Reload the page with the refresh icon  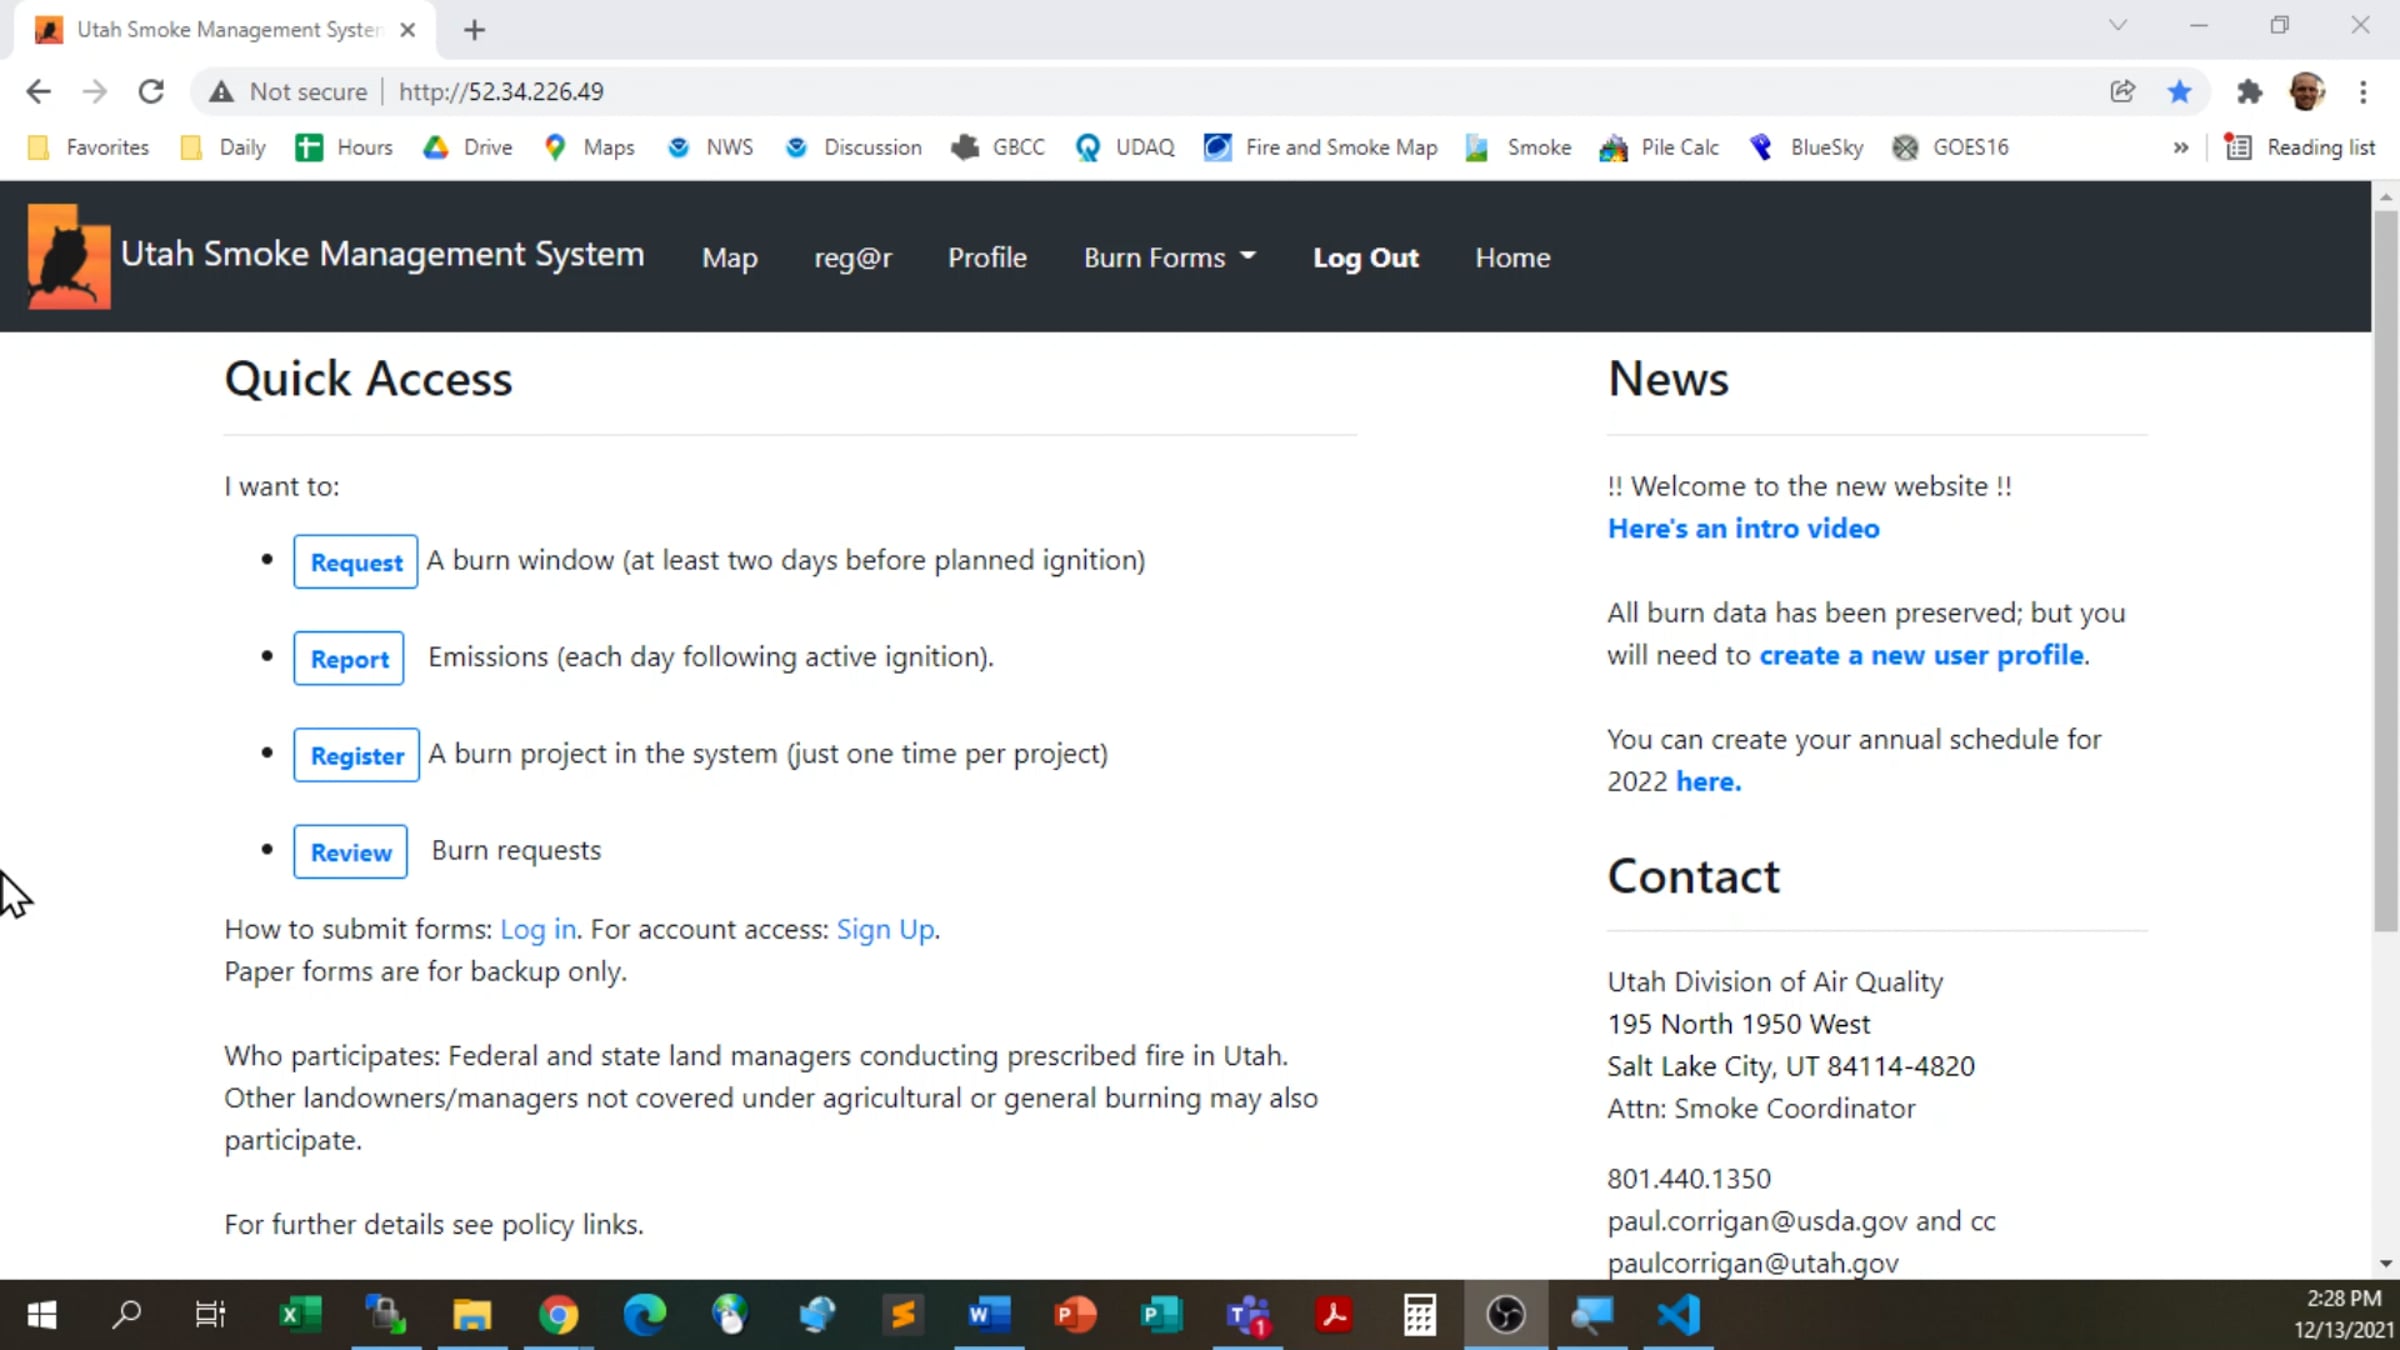151,92
